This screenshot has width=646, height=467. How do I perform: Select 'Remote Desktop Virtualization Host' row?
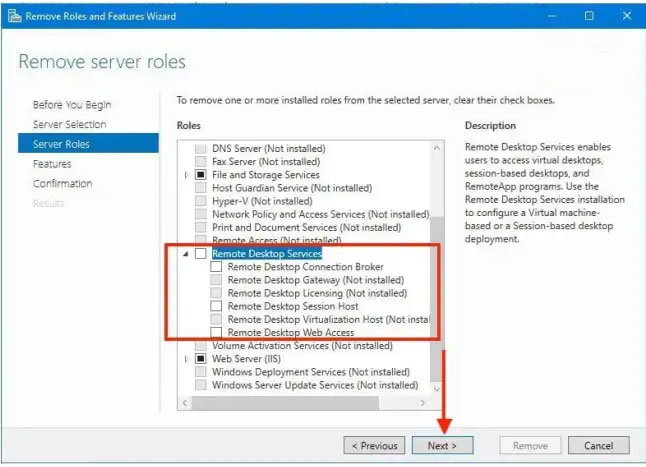click(329, 320)
